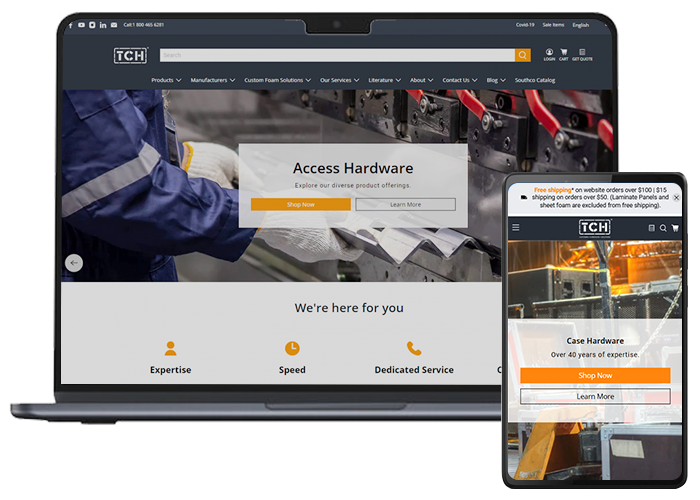Expand the Manufacturers dropdown menu
Image resolution: width=700 pixels, height=500 pixels.
coord(212,80)
